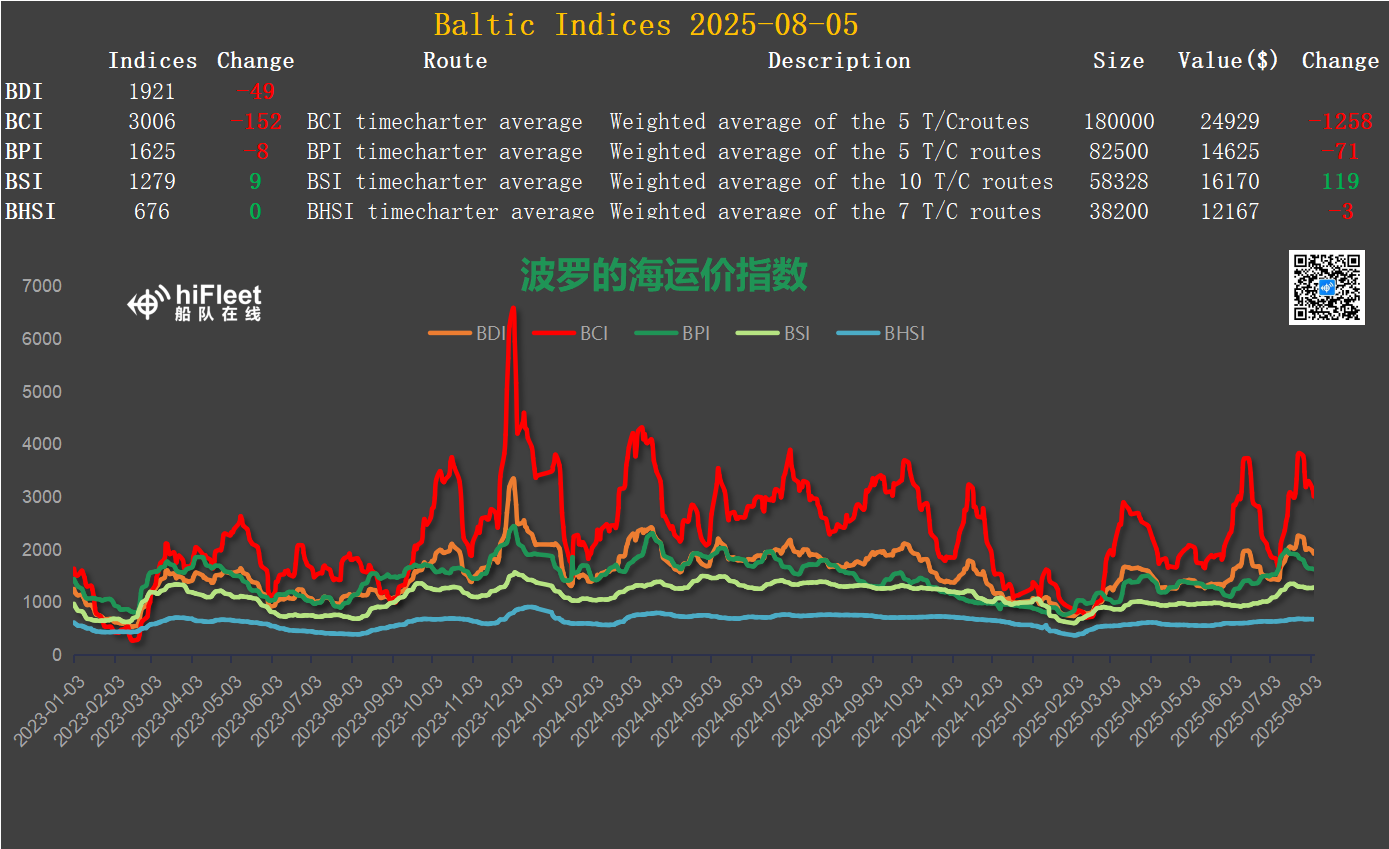Toggle the BSI legend entry
Screen dimensions: 1389x849
(773, 333)
